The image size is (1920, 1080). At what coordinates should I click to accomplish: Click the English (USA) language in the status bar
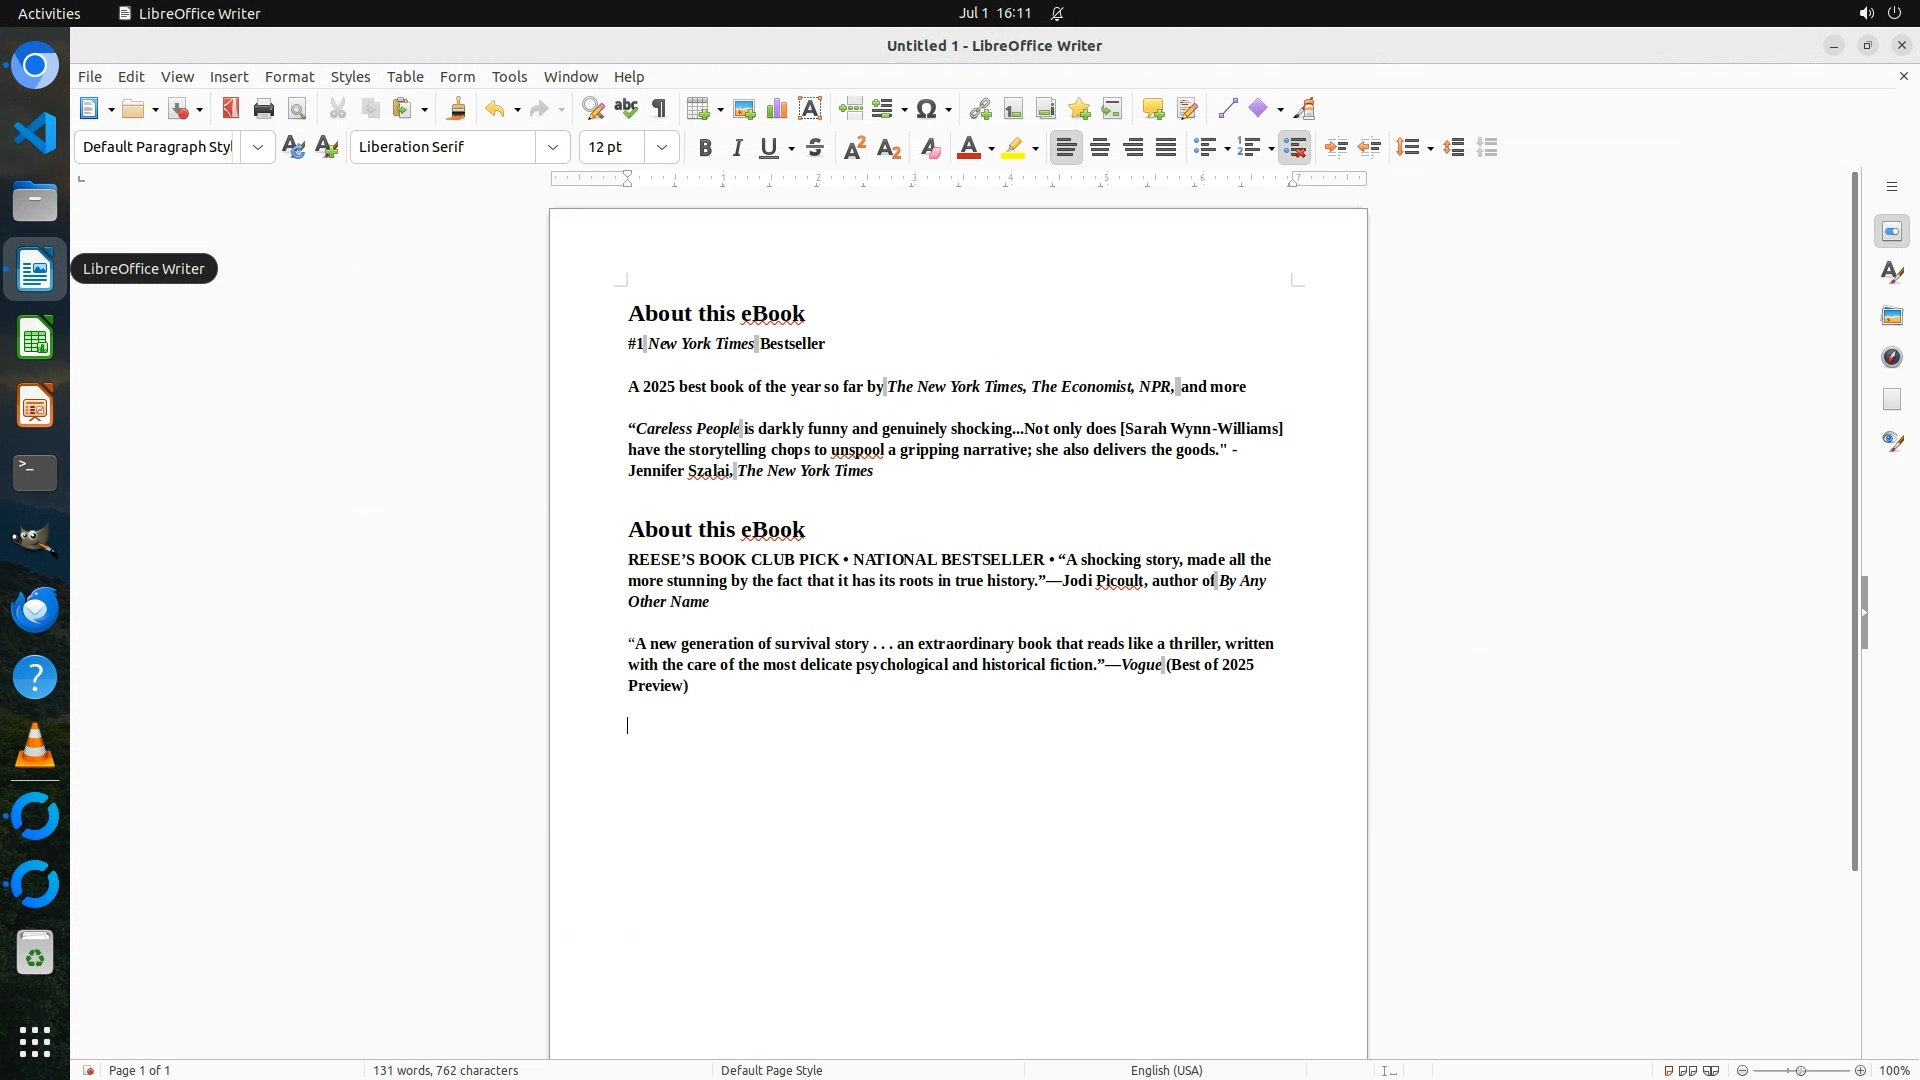pyautogui.click(x=1166, y=1070)
